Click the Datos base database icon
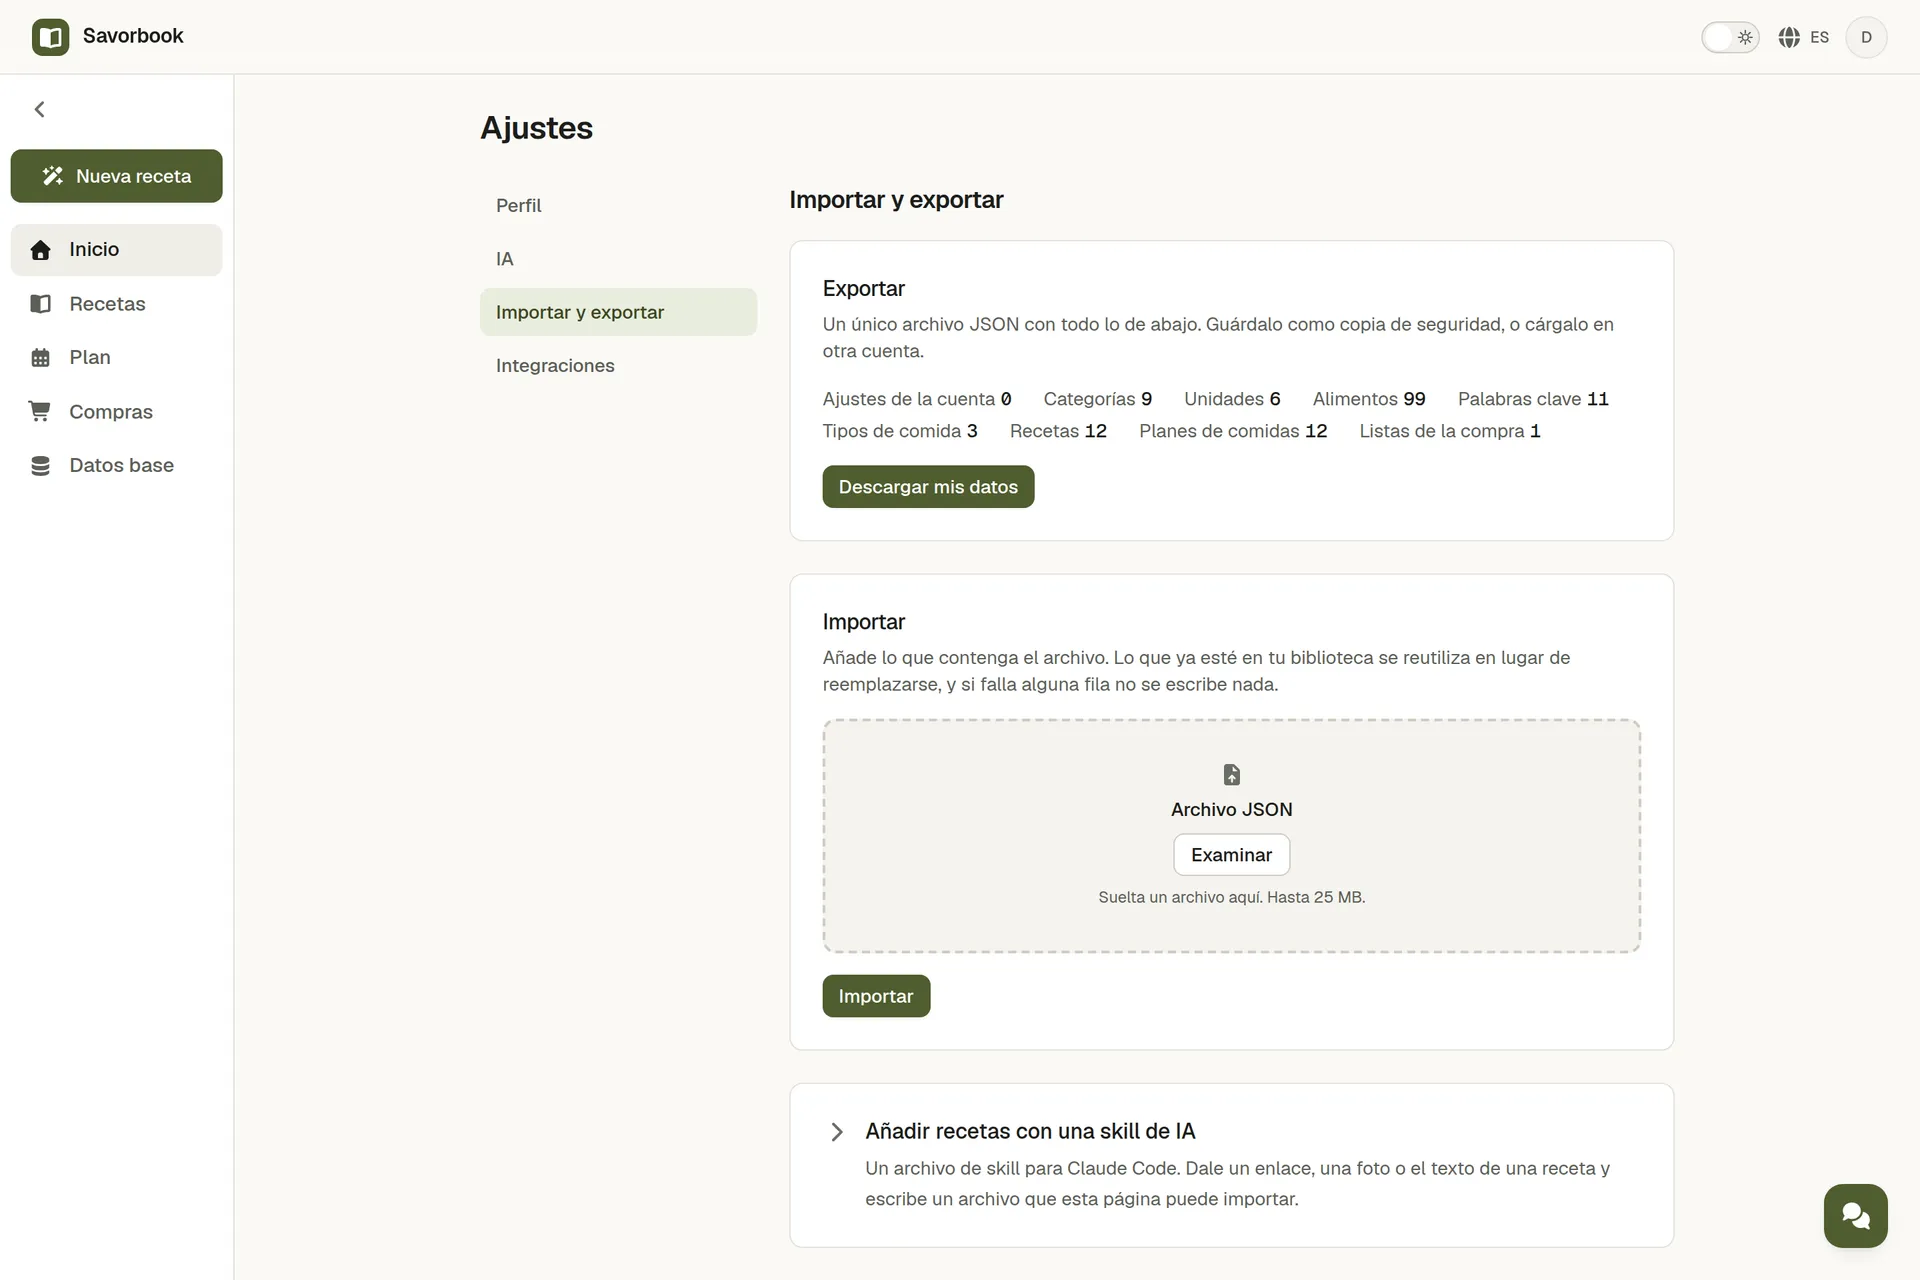Viewport: 1920px width, 1280px height. 40,466
